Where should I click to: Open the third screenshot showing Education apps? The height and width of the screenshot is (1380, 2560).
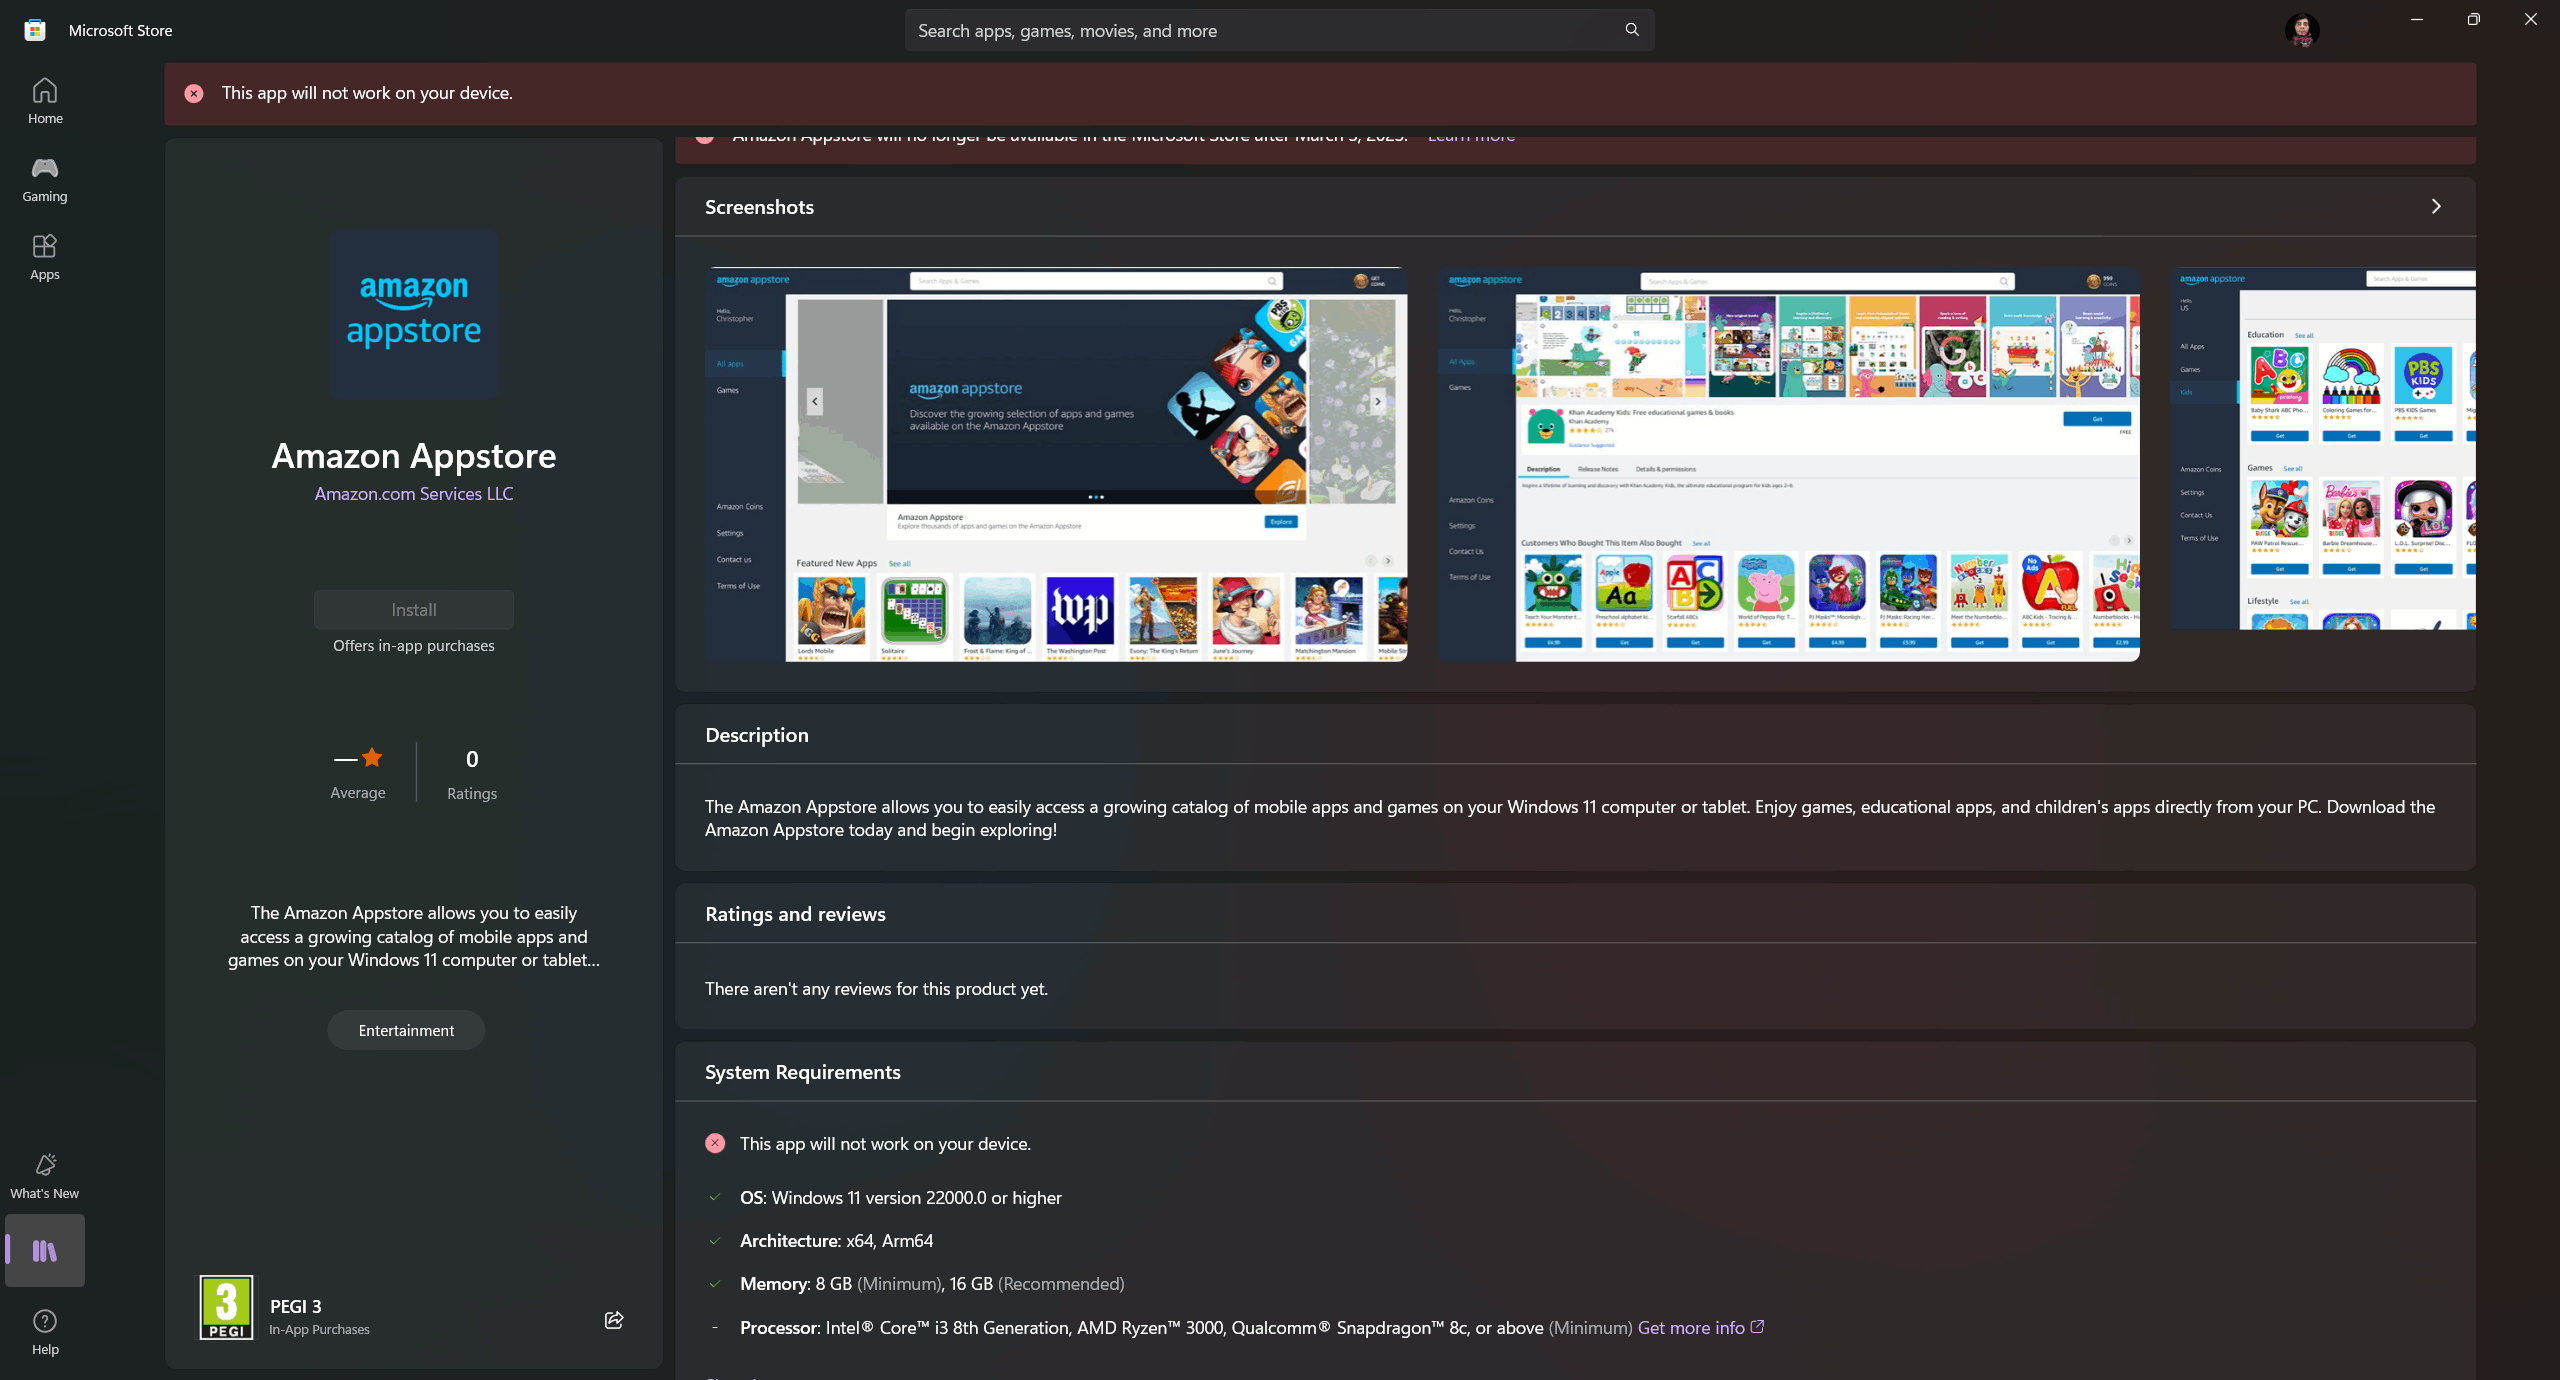point(2322,448)
